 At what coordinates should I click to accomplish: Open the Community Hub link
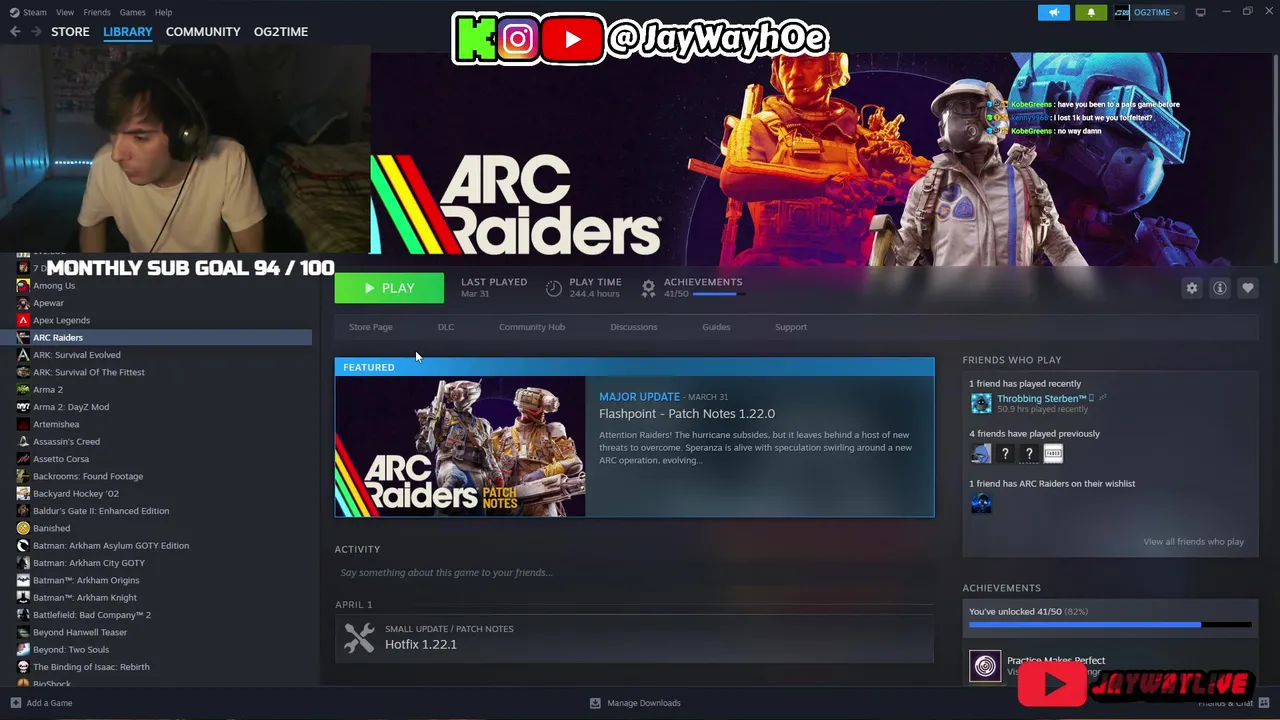click(x=532, y=327)
